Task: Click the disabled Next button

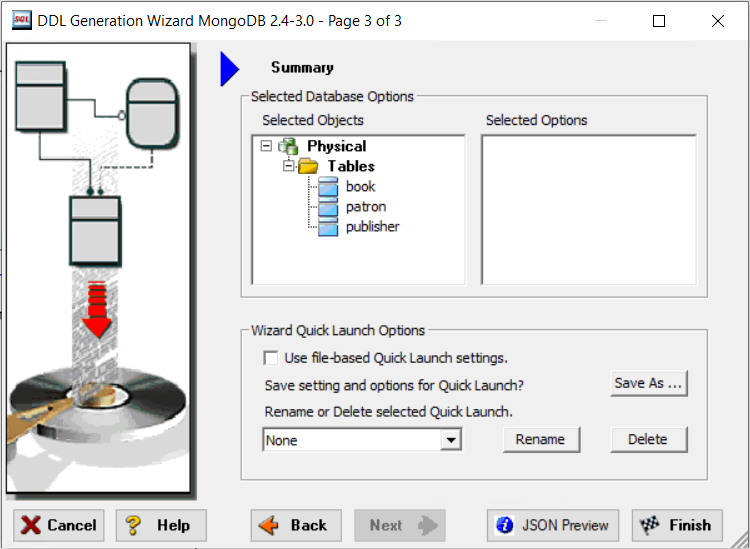Action: 400,525
